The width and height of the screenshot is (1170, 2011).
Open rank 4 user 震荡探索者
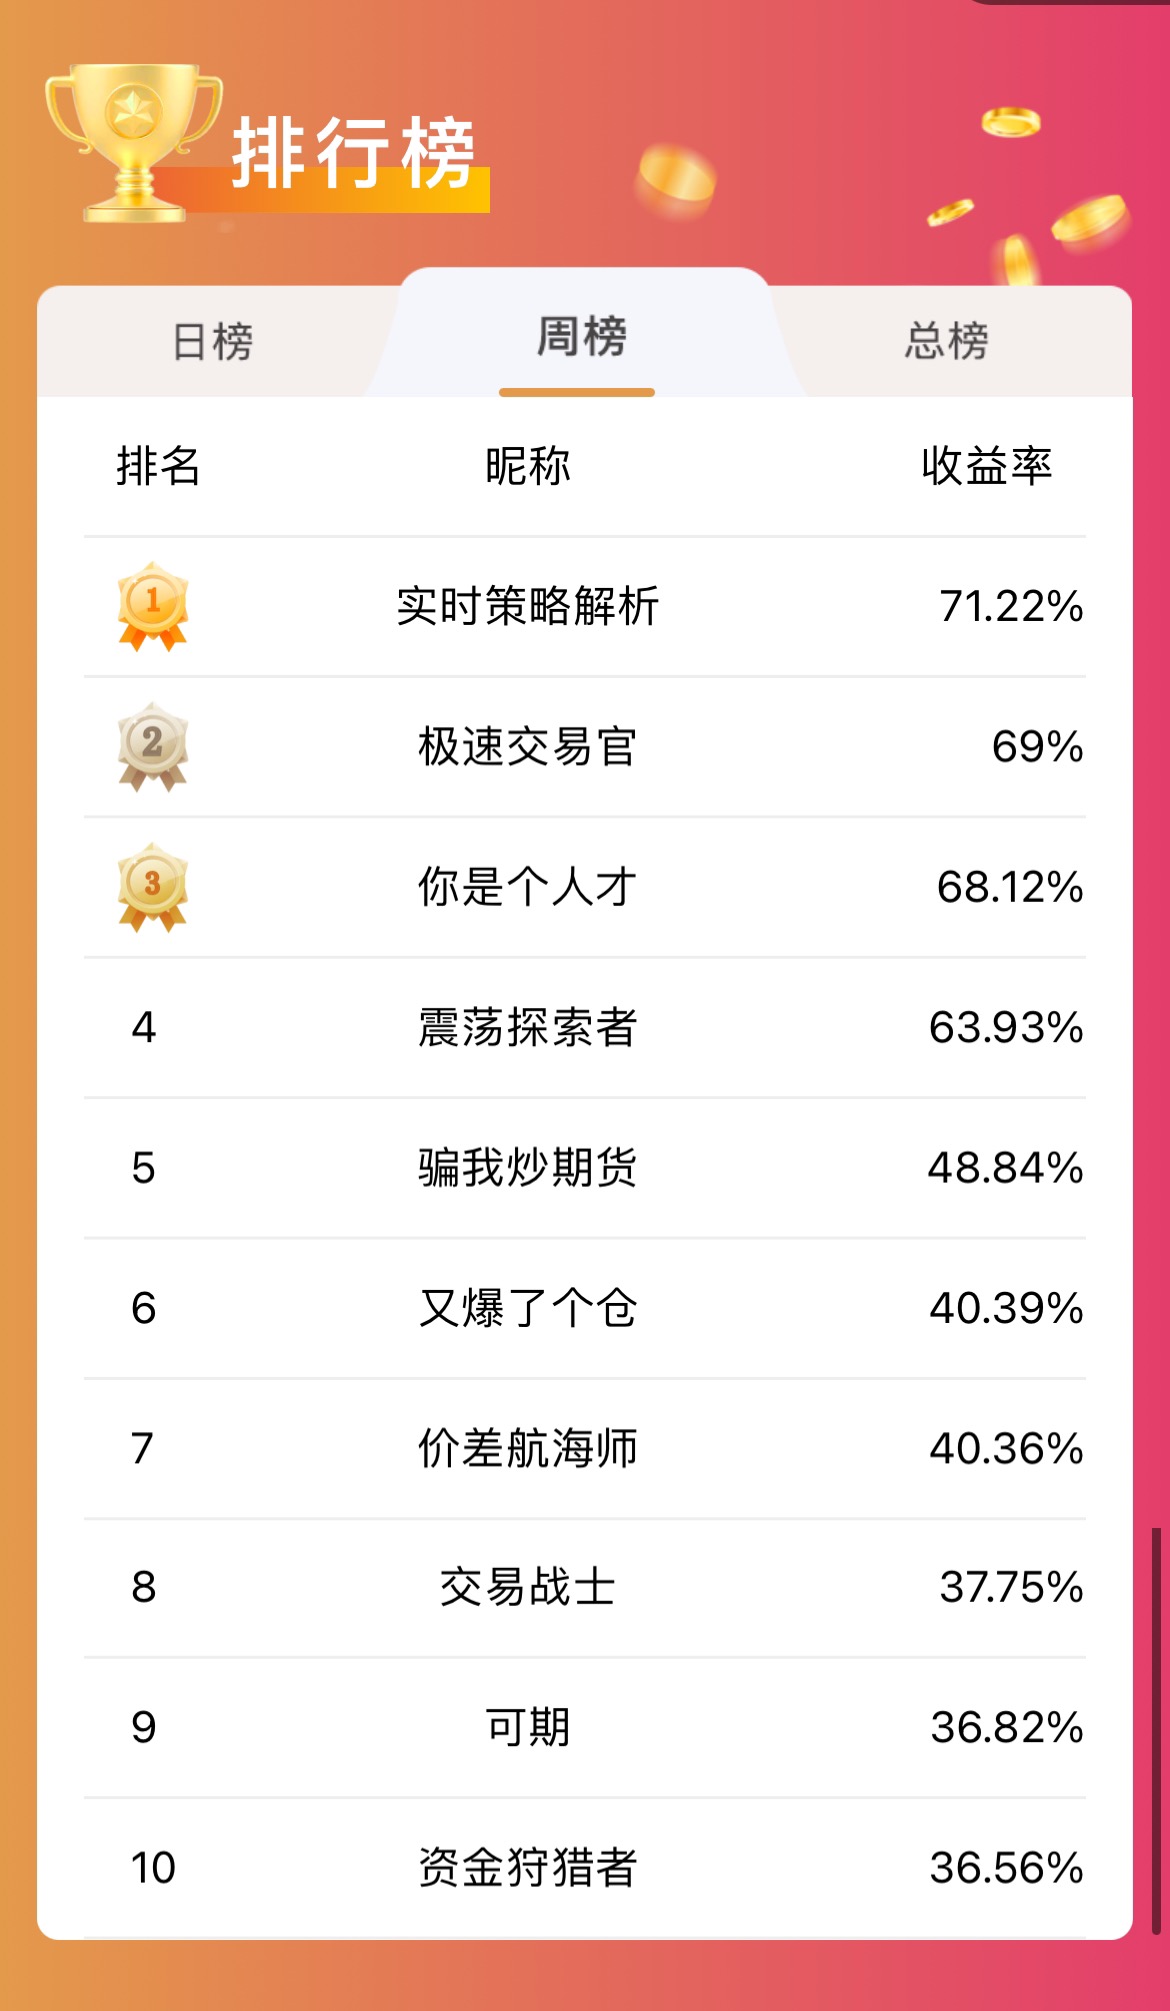pyautogui.click(x=527, y=1027)
